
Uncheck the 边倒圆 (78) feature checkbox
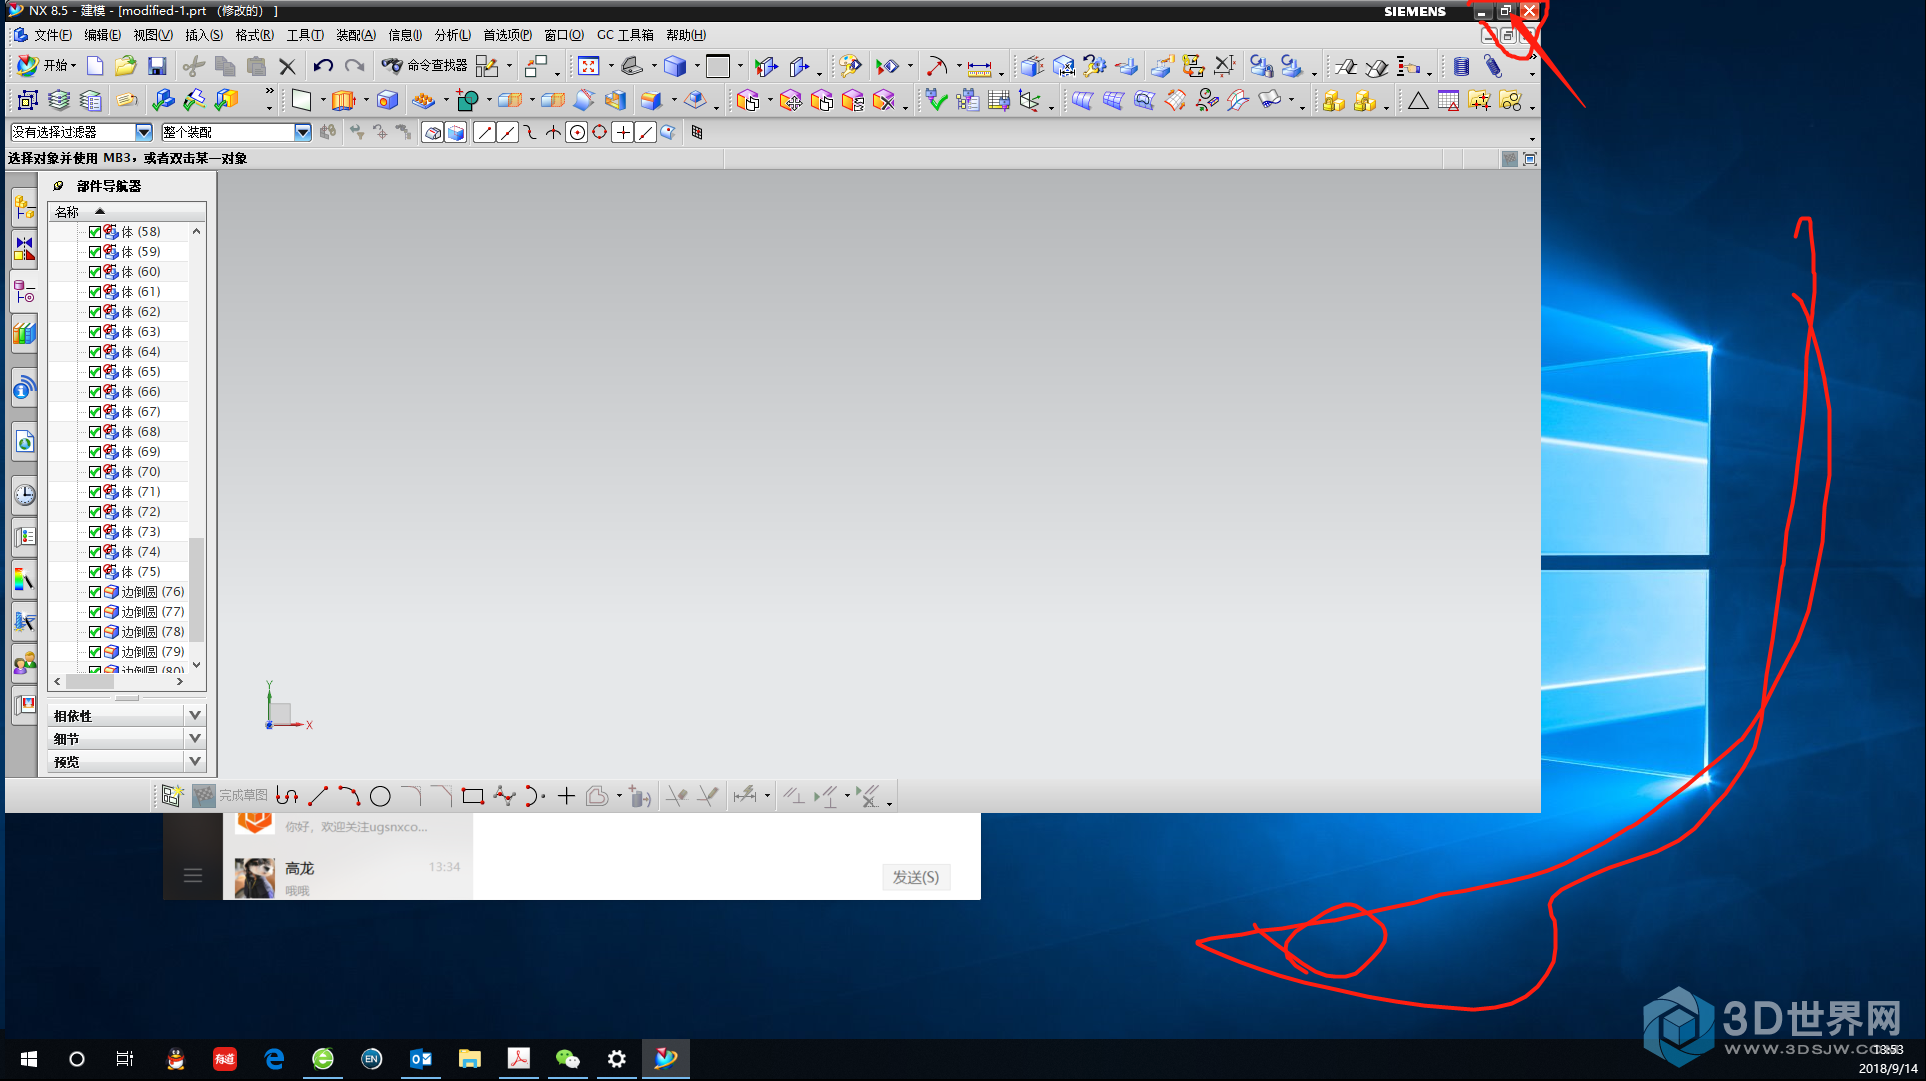coord(95,632)
